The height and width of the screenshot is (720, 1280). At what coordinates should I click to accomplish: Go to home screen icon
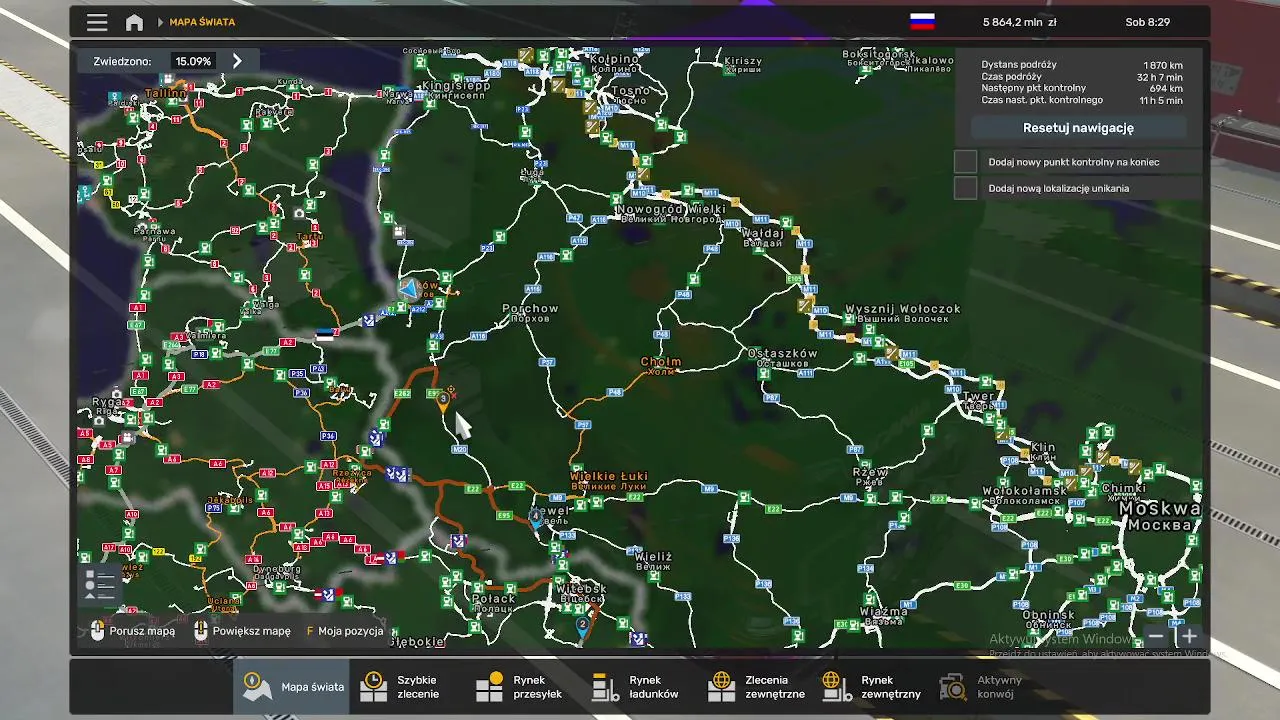[x=134, y=22]
